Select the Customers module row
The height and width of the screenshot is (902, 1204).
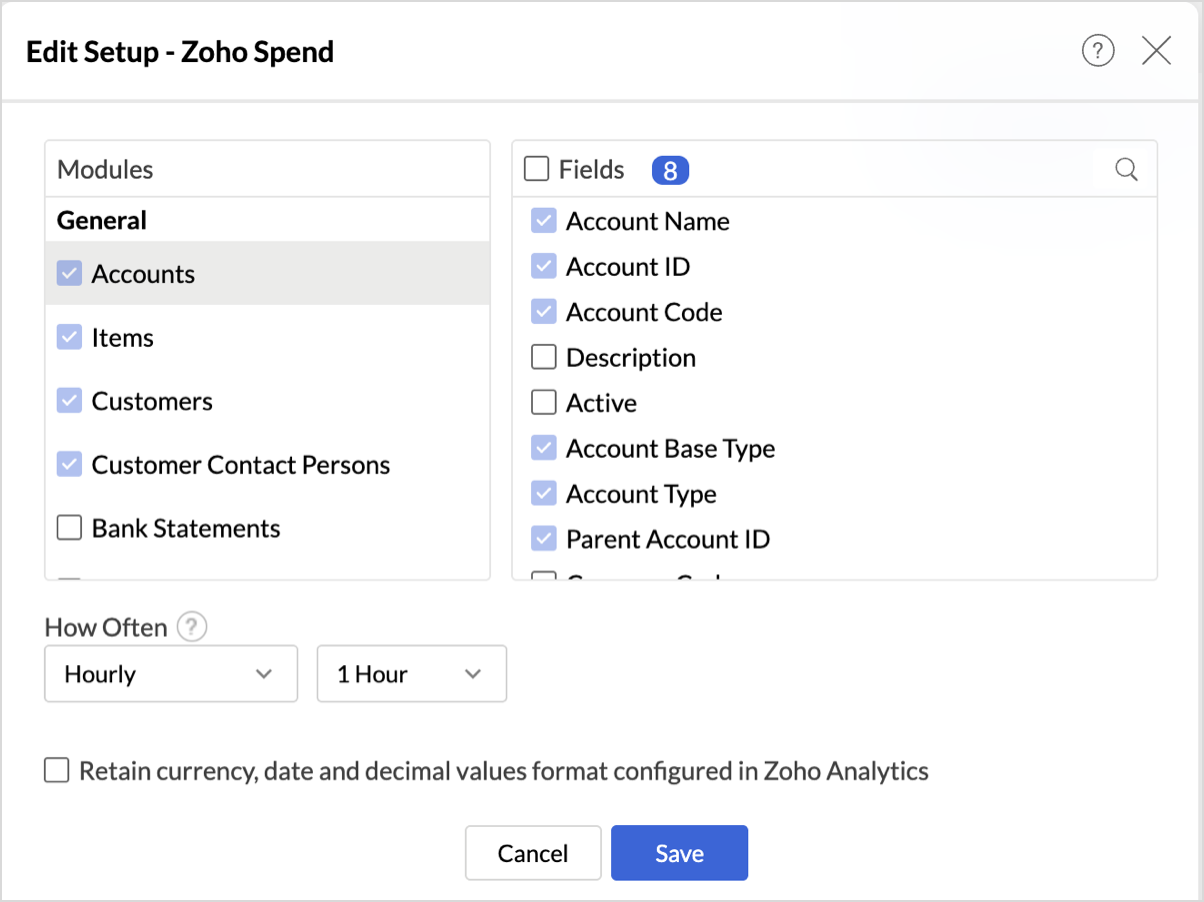point(152,401)
